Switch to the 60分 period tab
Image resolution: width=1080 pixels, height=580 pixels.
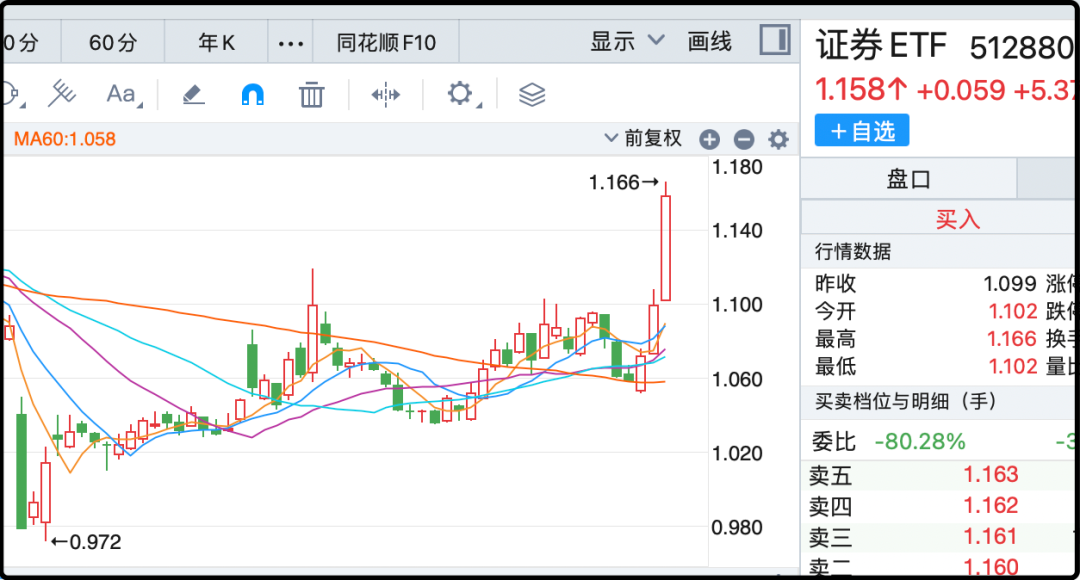click(x=113, y=43)
